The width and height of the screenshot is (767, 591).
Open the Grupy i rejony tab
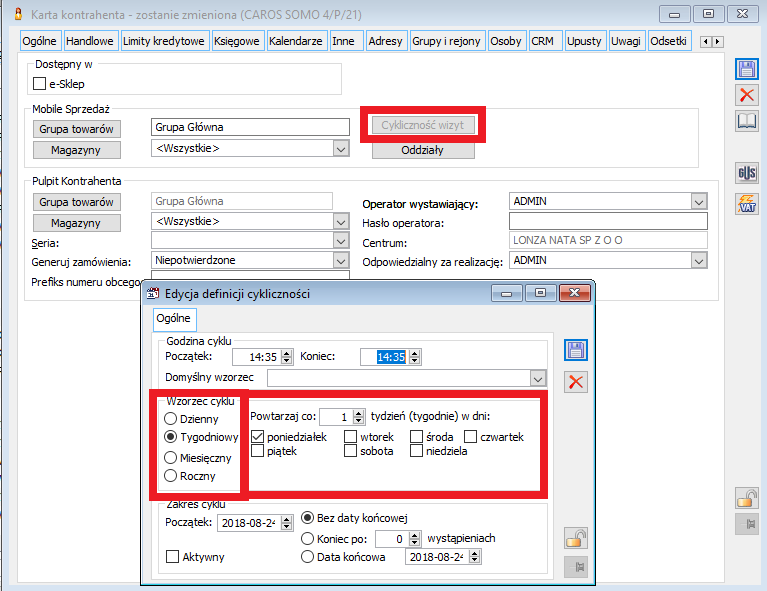click(x=447, y=41)
